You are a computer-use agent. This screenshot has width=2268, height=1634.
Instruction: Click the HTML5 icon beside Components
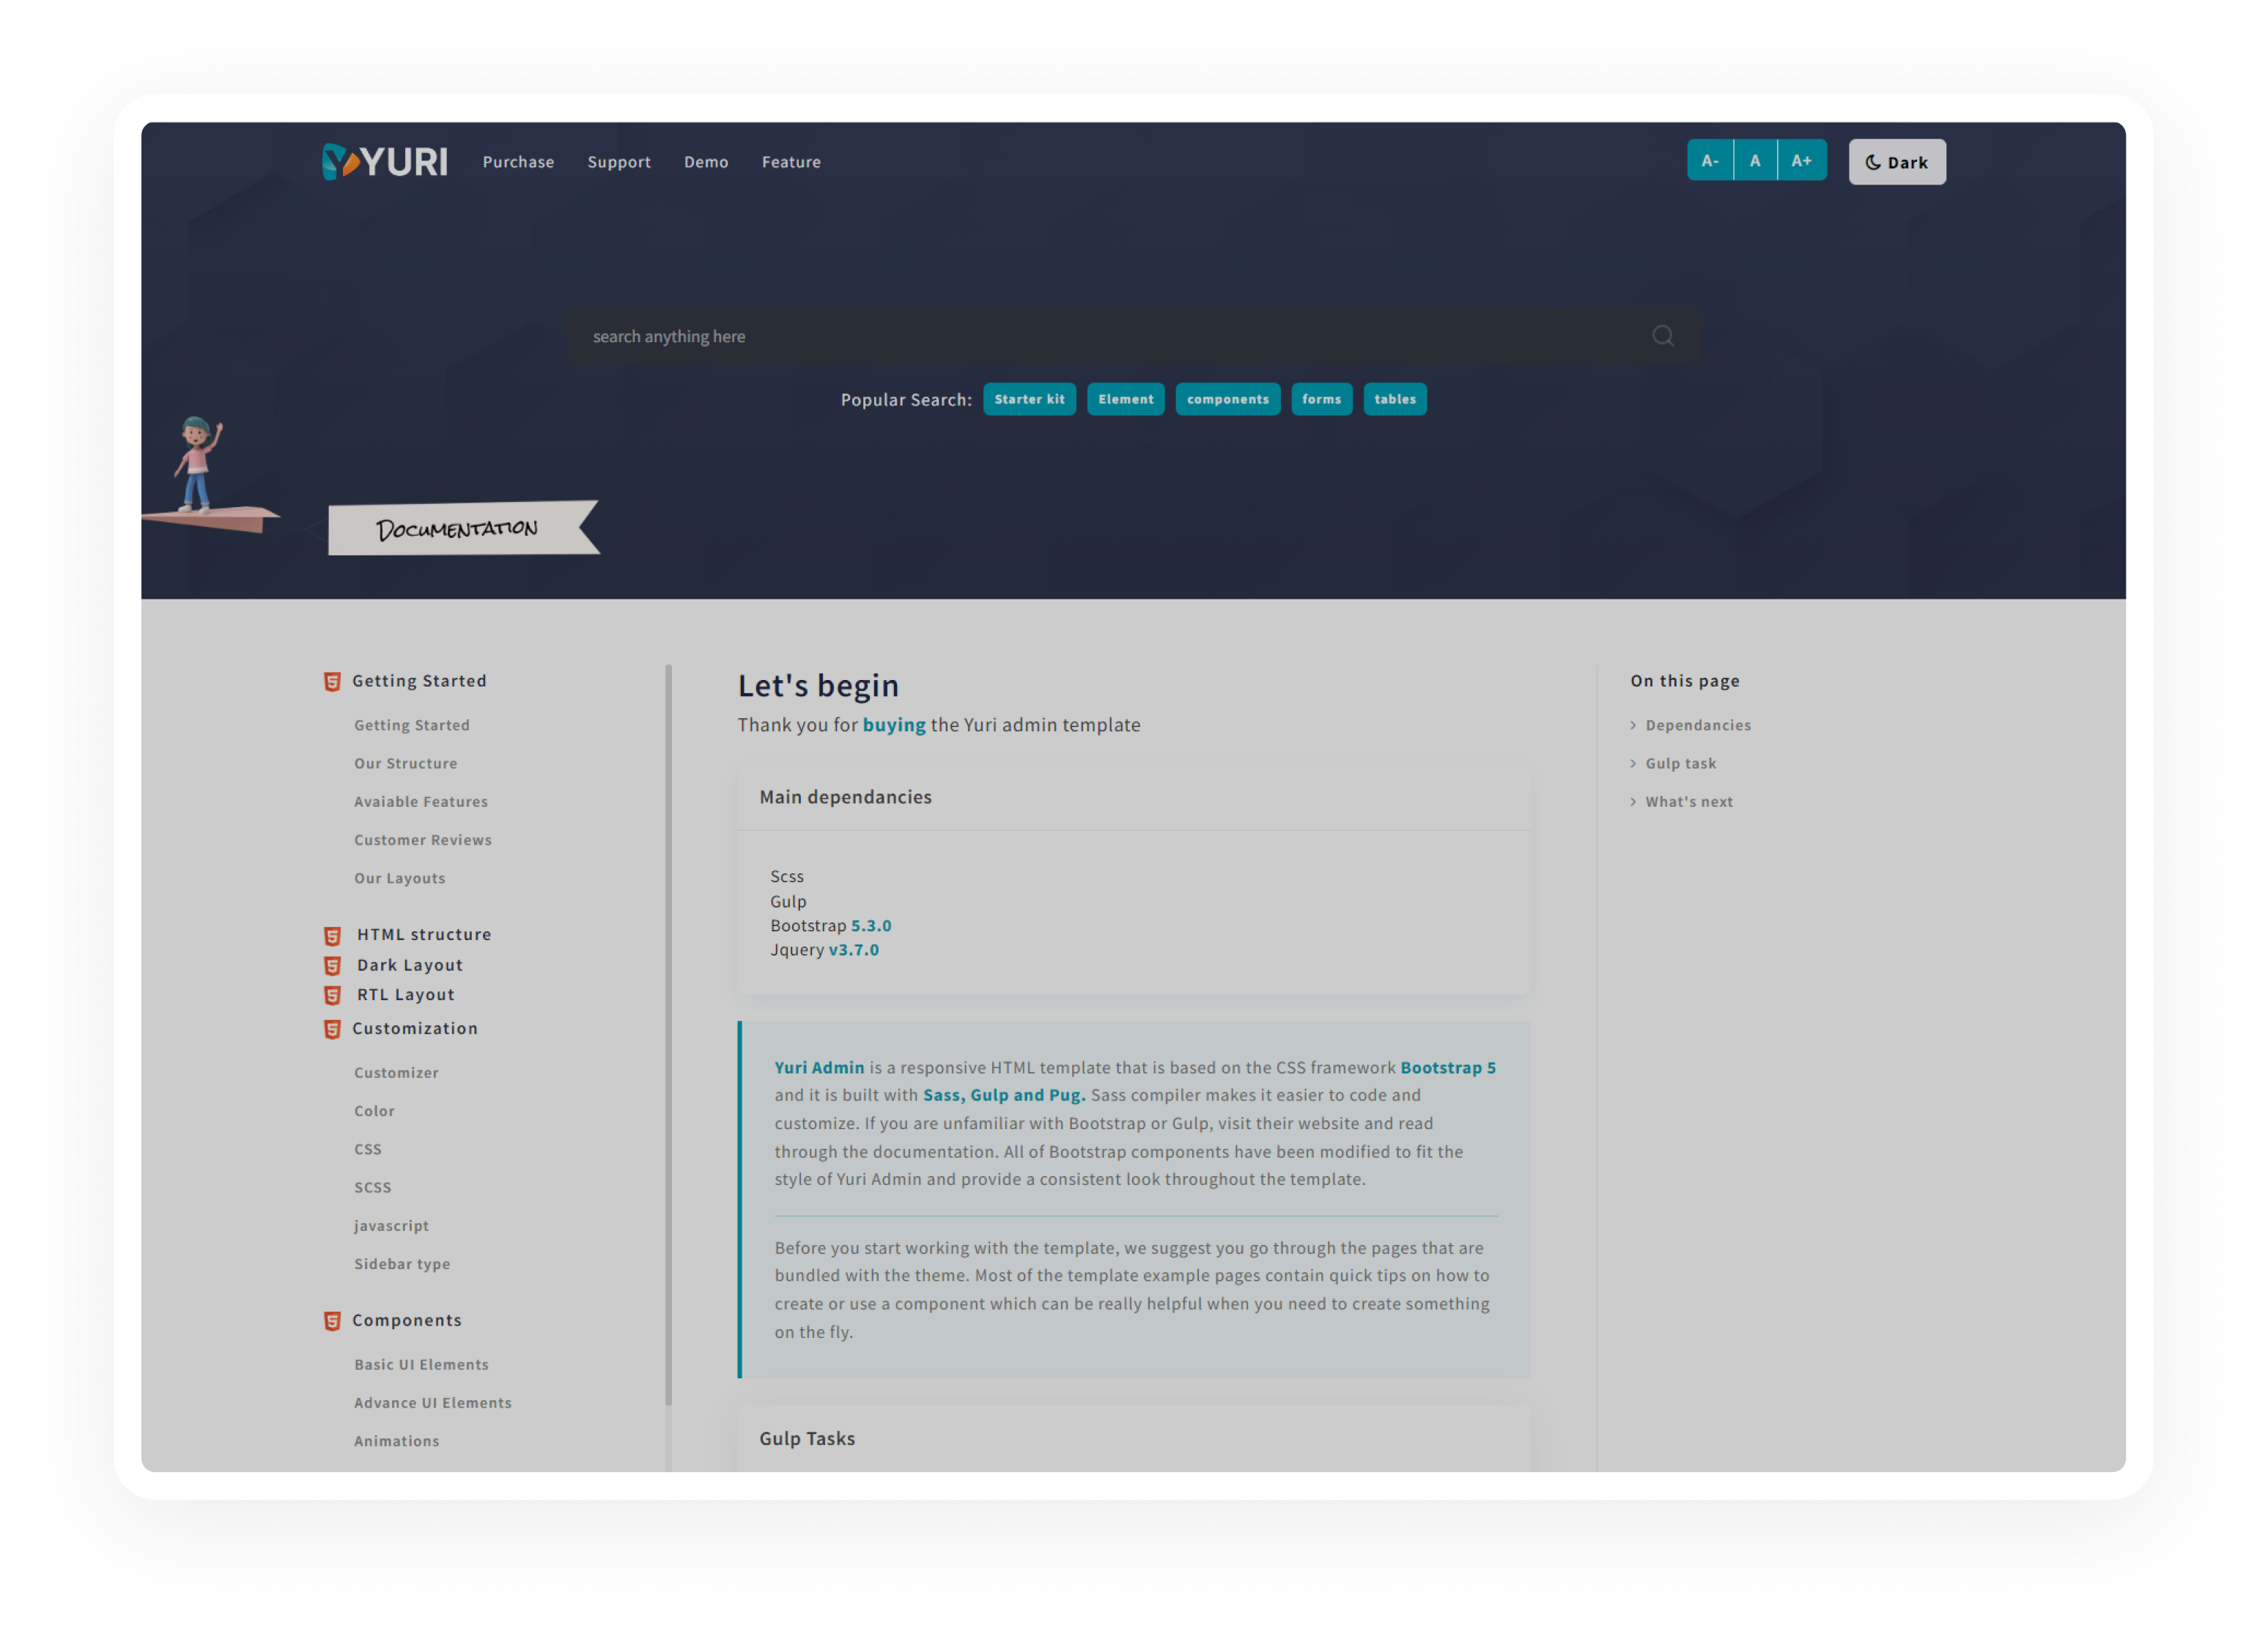pos(332,1322)
